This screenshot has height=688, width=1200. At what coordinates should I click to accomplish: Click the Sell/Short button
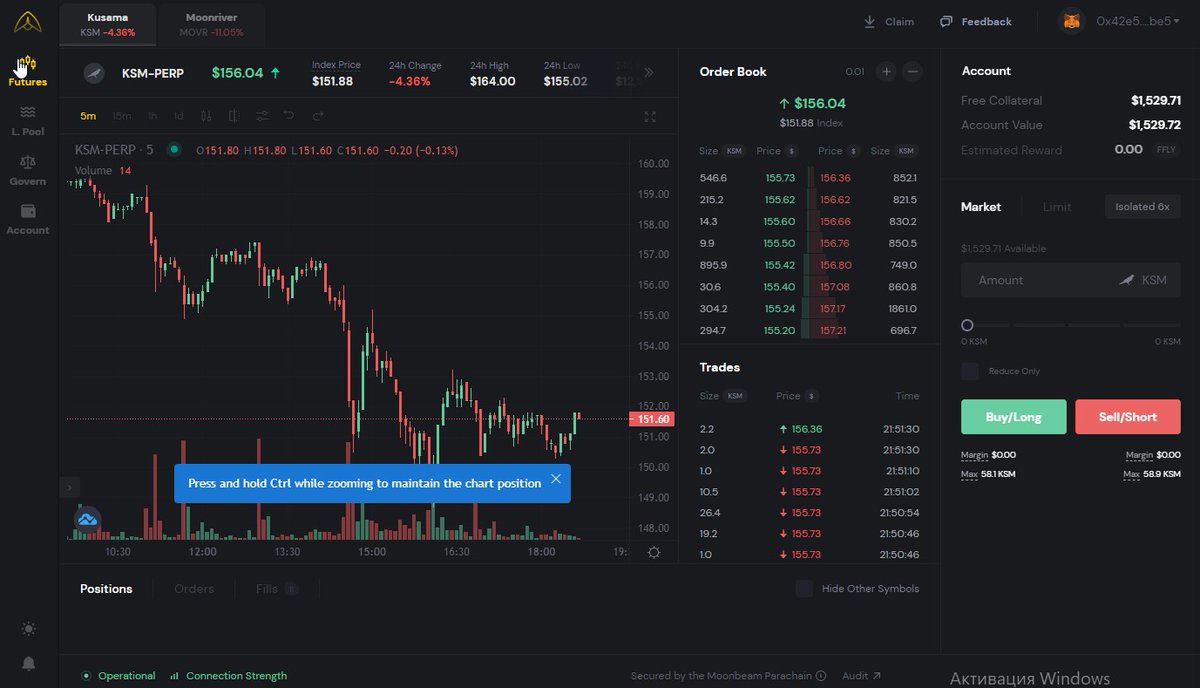pos(1128,417)
